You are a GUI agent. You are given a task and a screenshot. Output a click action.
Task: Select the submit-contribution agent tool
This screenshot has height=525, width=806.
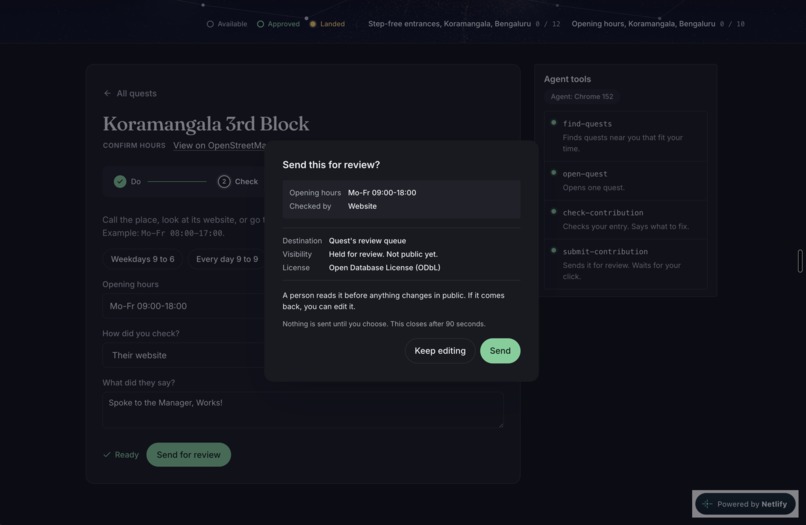(x=626, y=264)
